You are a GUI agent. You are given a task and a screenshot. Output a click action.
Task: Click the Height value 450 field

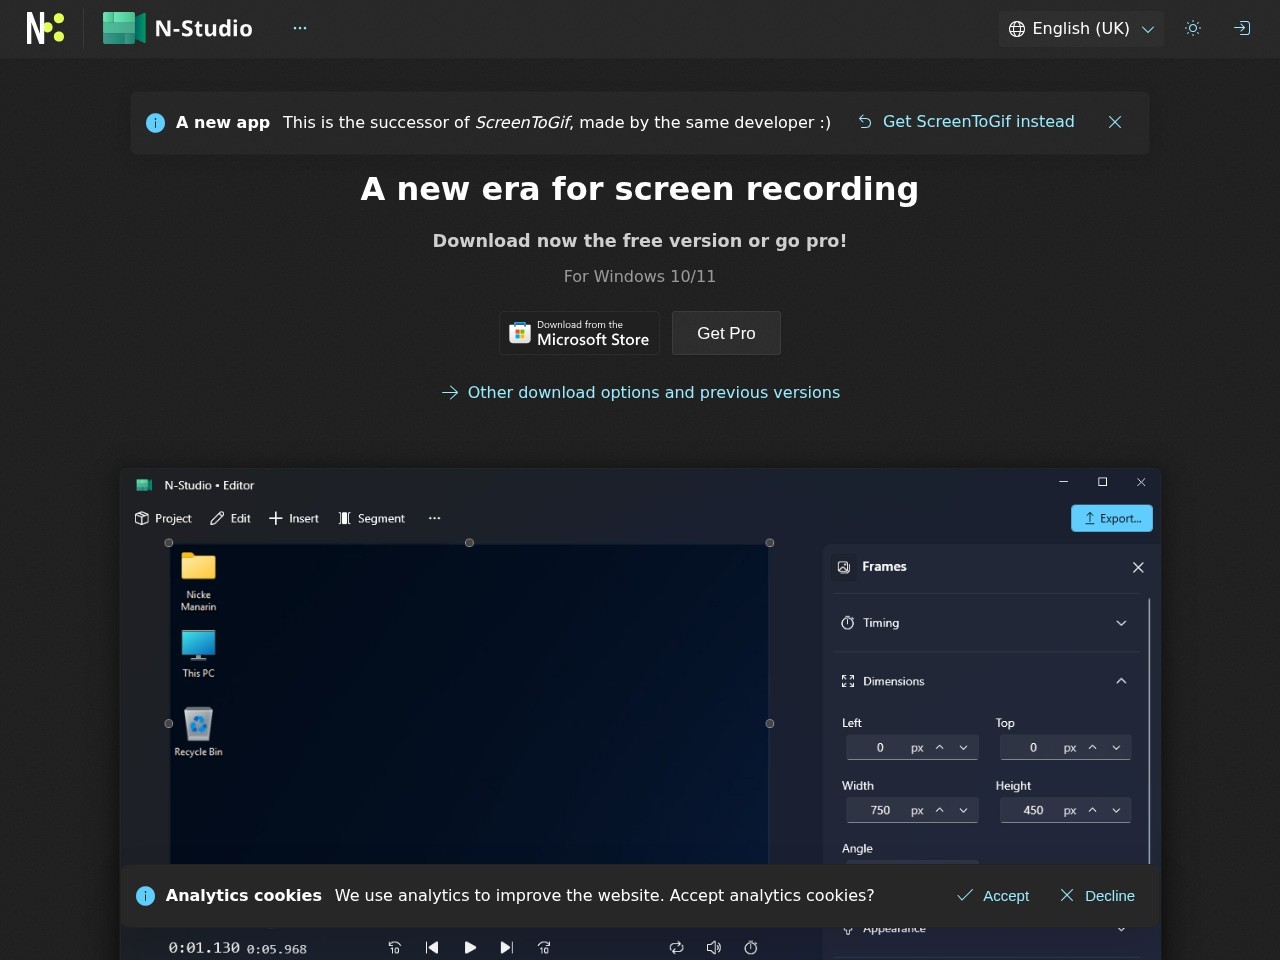coord(1033,811)
